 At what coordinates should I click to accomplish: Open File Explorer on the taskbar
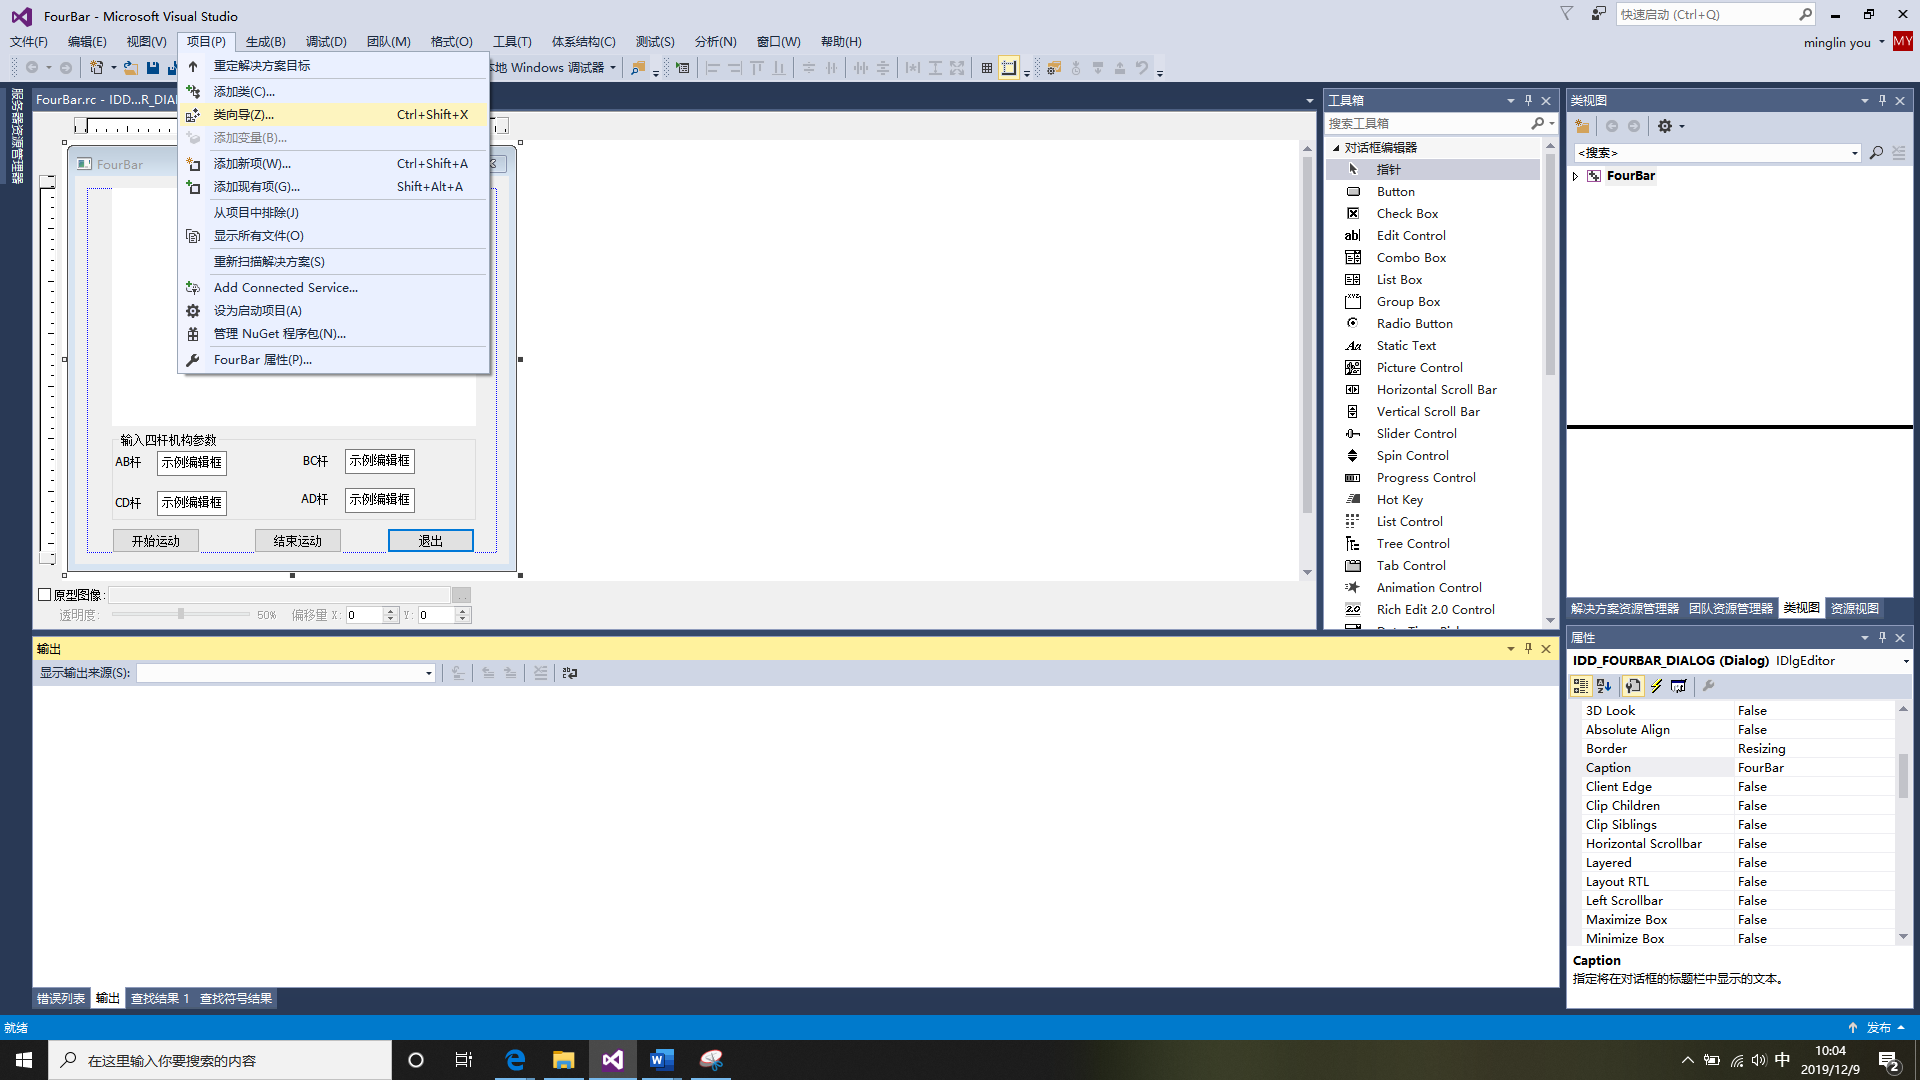tap(563, 1060)
